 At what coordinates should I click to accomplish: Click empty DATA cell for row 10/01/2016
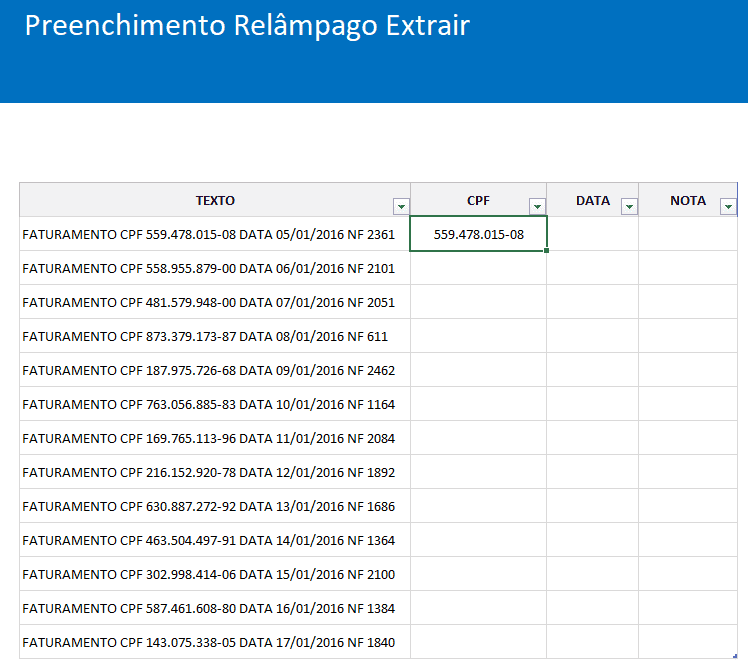click(x=592, y=404)
